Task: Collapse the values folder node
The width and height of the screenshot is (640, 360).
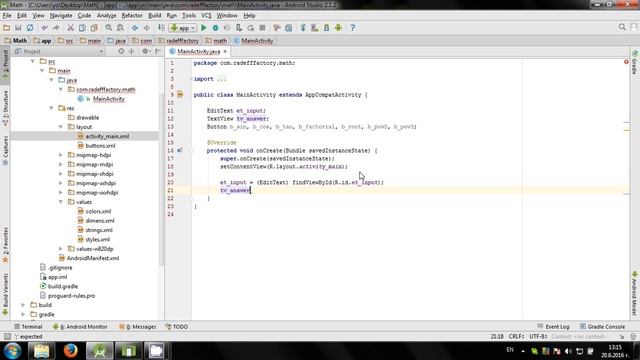Action: 61,202
